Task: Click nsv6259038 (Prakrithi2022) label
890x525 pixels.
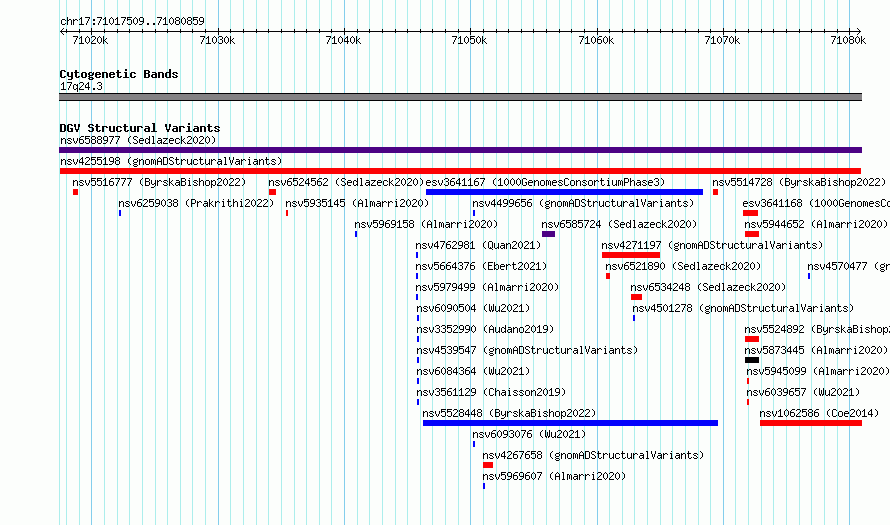Action: click(196, 203)
